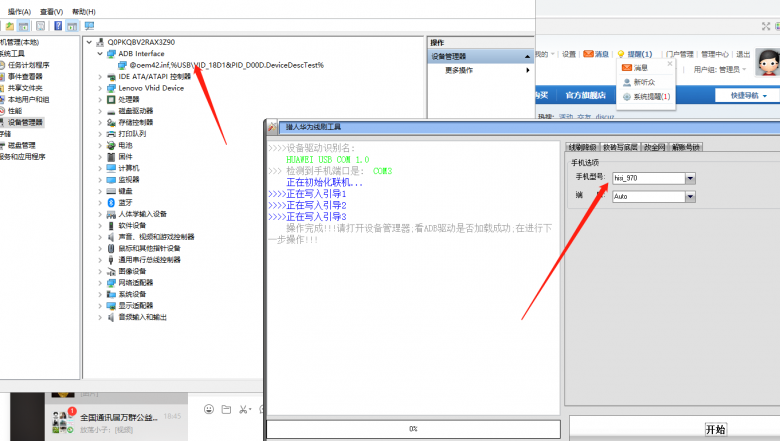The image size is (780, 441).
Task: Open the 帮助(H) menu
Action: pos(84,11)
